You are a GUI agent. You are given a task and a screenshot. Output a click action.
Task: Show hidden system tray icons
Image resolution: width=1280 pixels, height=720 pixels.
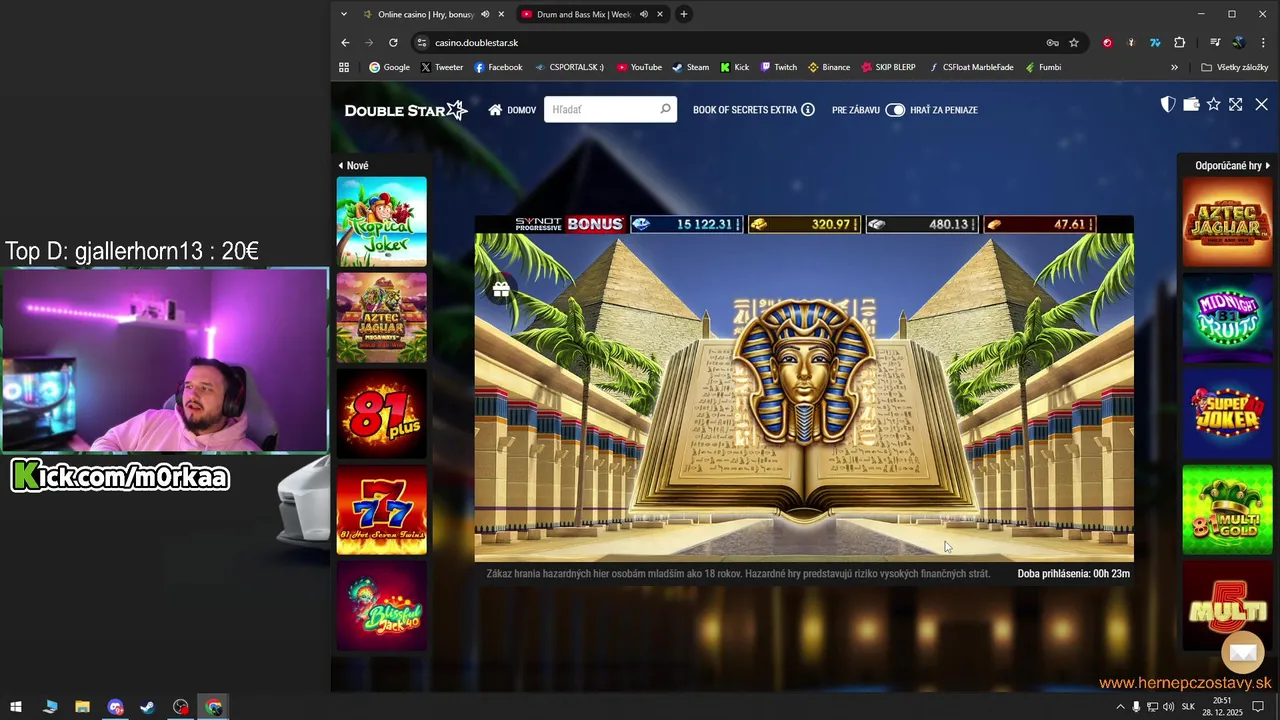(x=1120, y=707)
